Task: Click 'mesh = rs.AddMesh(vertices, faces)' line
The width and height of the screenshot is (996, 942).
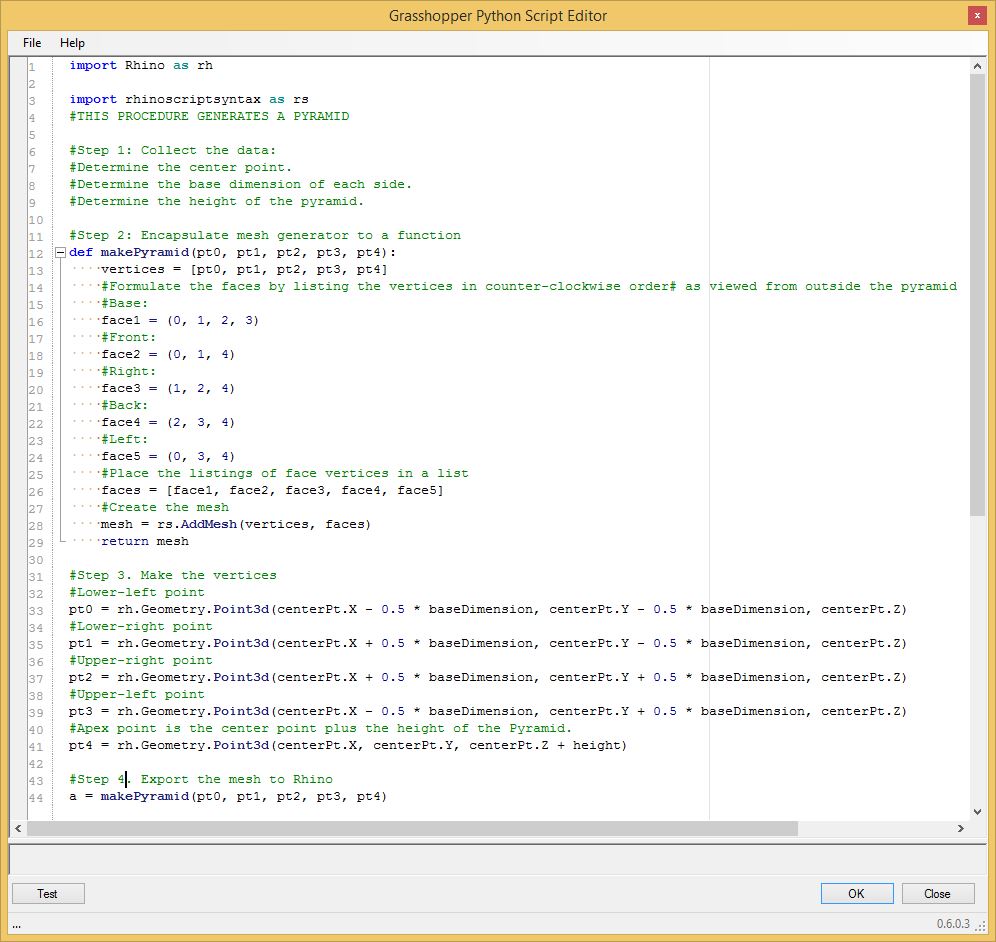Action: [236, 525]
